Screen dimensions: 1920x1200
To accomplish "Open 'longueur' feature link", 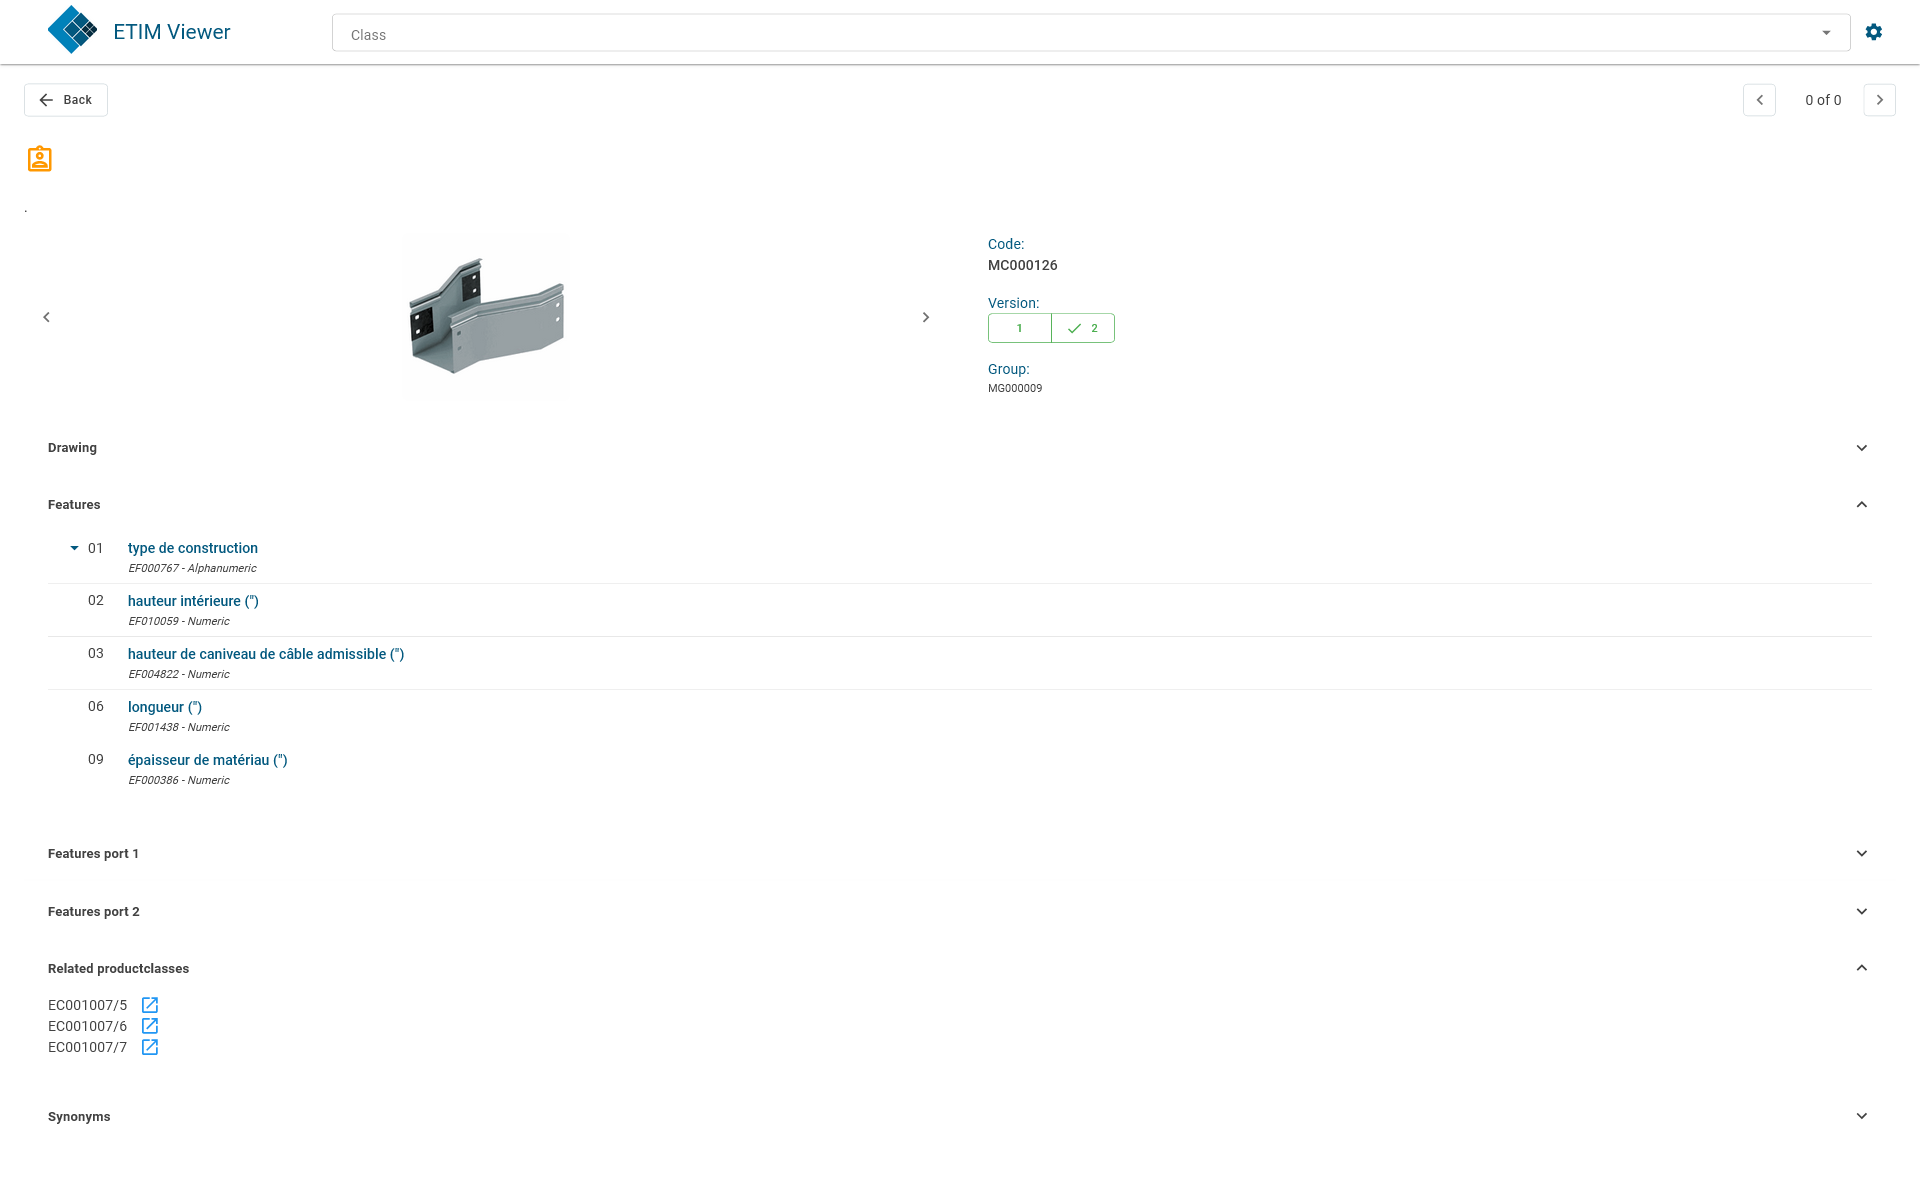I will tap(165, 707).
